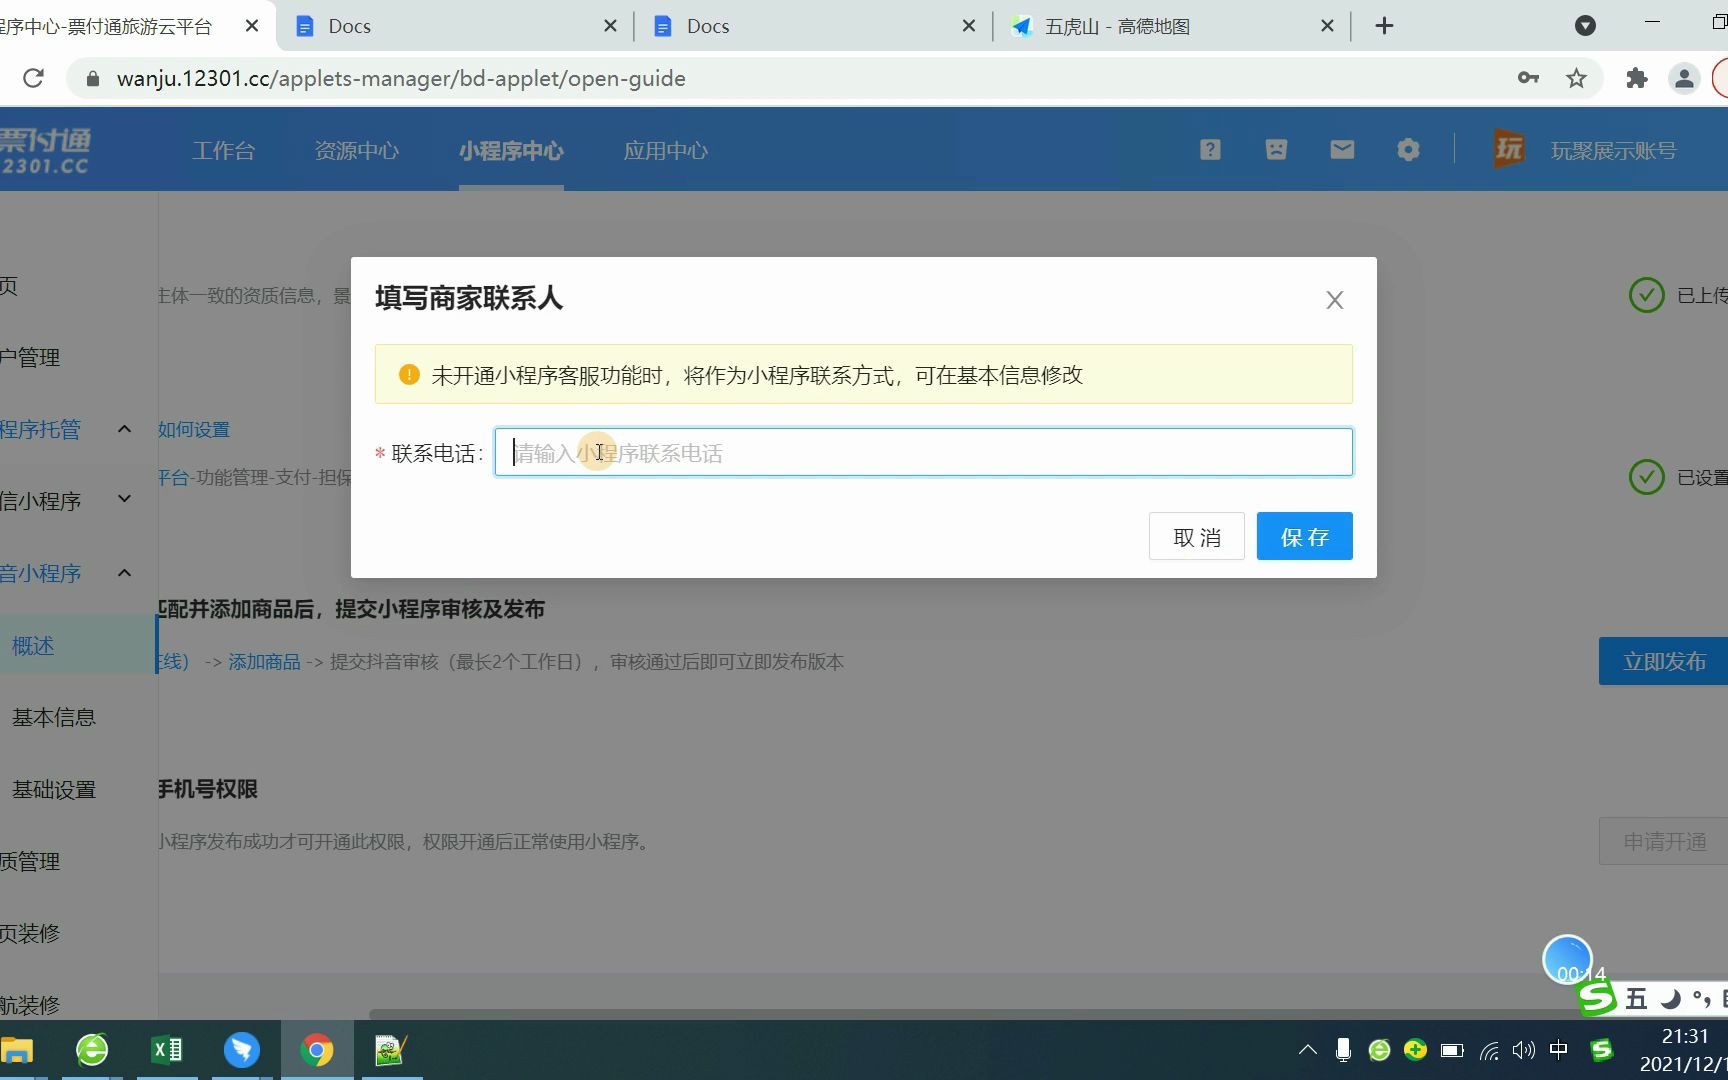Close the first Docs tab
The width and height of the screenshot is (1728, 1080).
tap(610, 26)
